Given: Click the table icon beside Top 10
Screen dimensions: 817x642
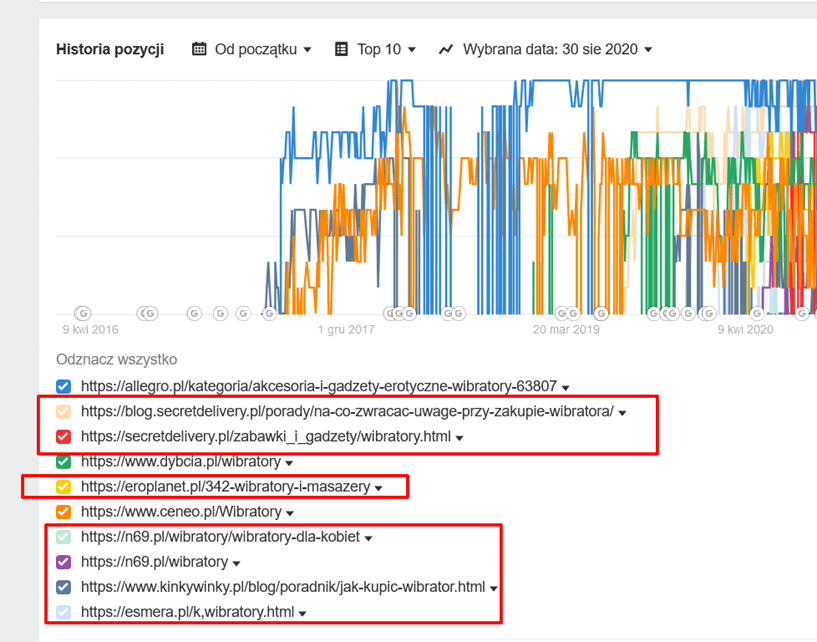Looking at the screenshot, I should 342,49.
